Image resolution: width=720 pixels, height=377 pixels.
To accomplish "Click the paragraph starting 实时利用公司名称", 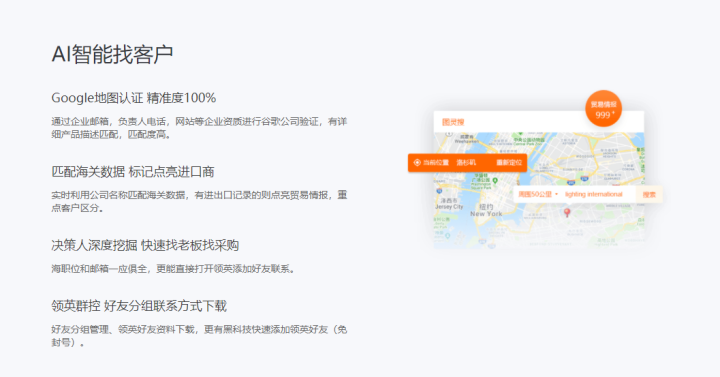I will click(x=199, y=202).
